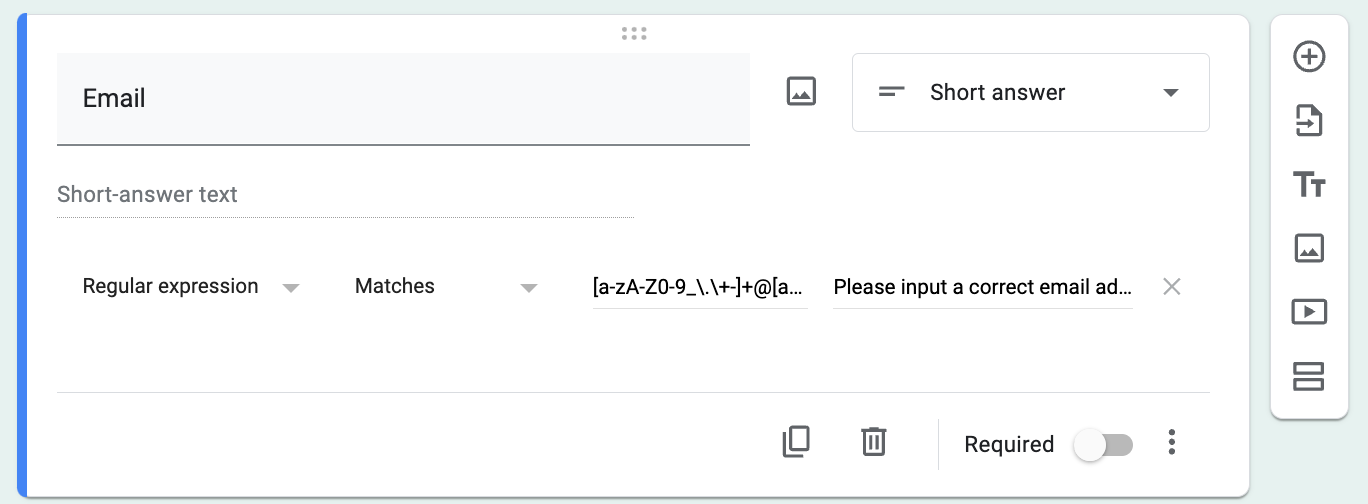The width and height of the screenshot is (1368, 504).
Task: Add a new section to the form
Action: pyautogui.click(x=1309, y=376)
